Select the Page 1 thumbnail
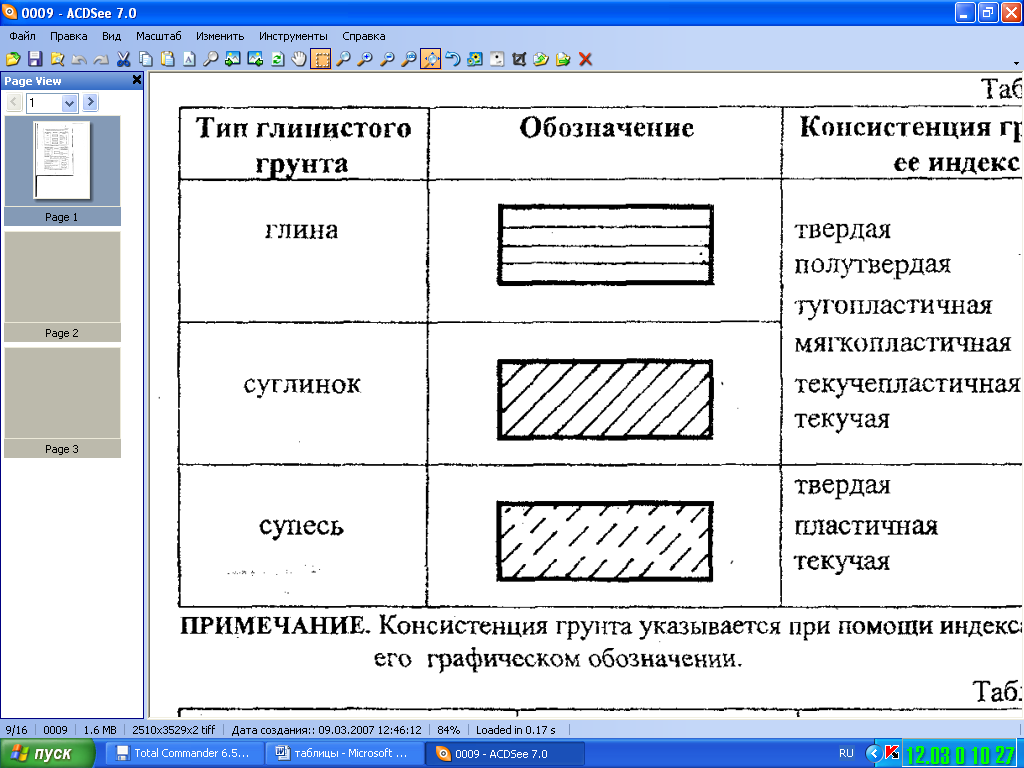Image resolution: width=1024 pixels, height=768 pixels. 62,170
